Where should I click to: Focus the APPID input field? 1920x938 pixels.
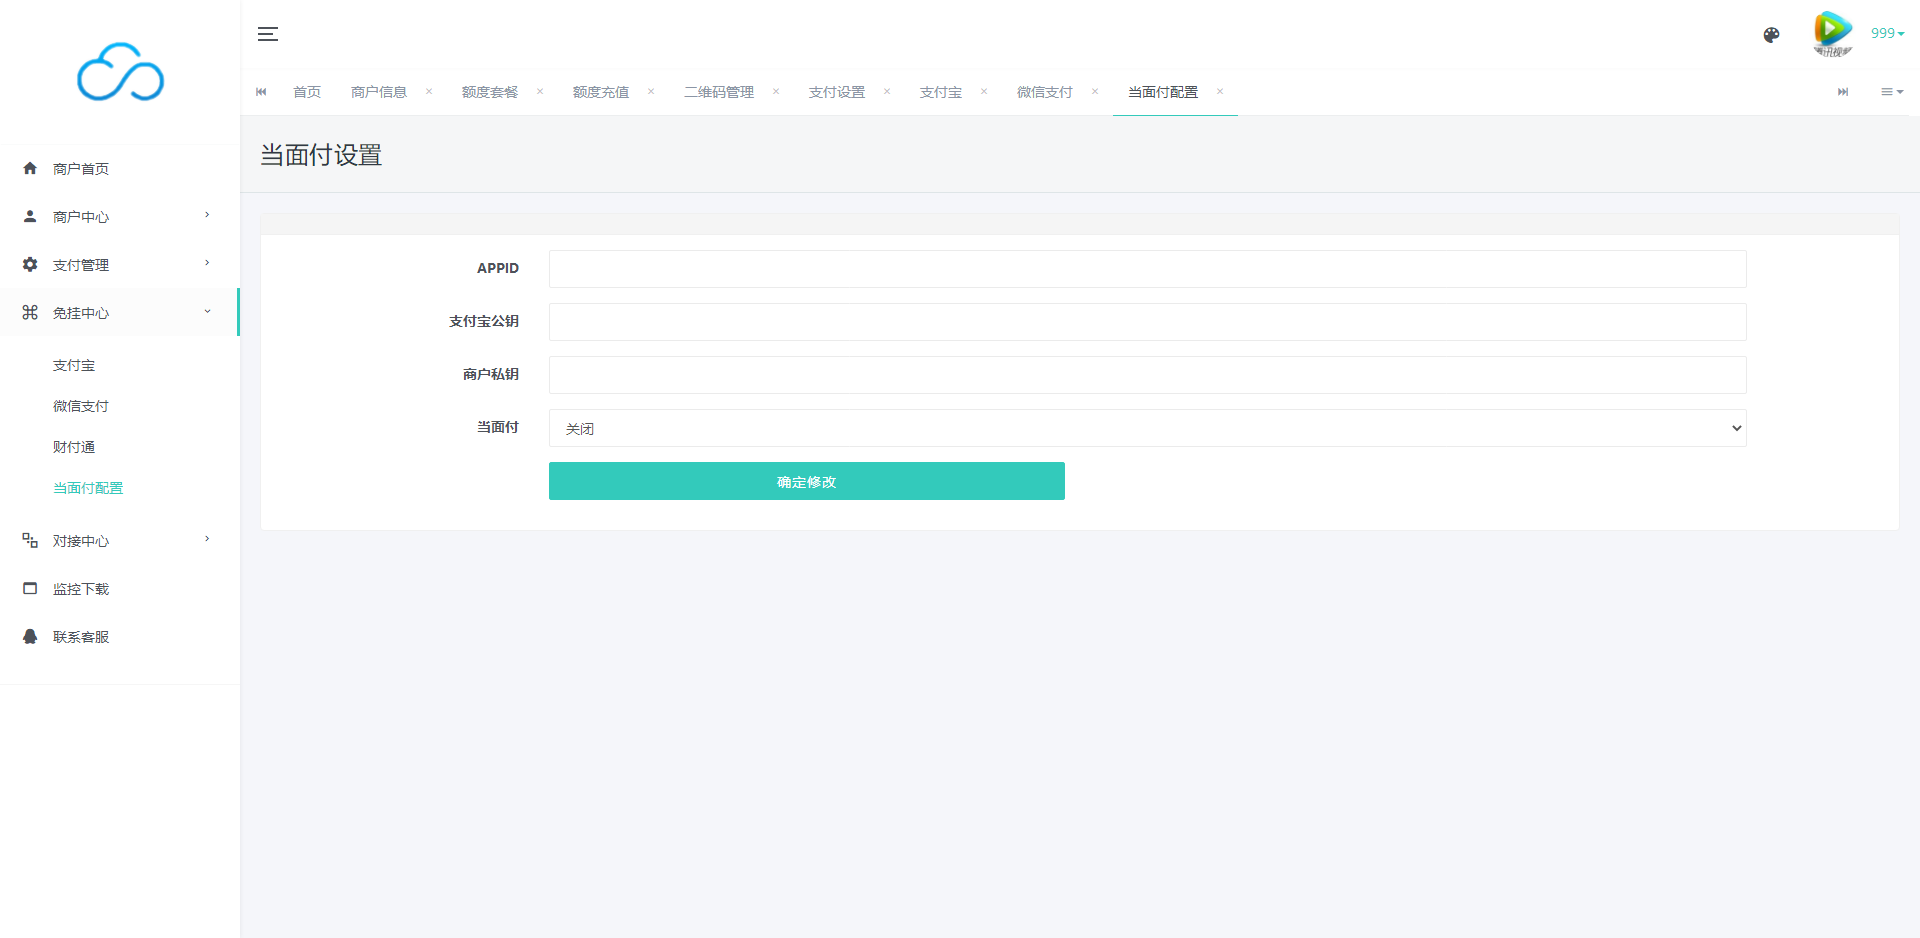tap(1147, 269)
